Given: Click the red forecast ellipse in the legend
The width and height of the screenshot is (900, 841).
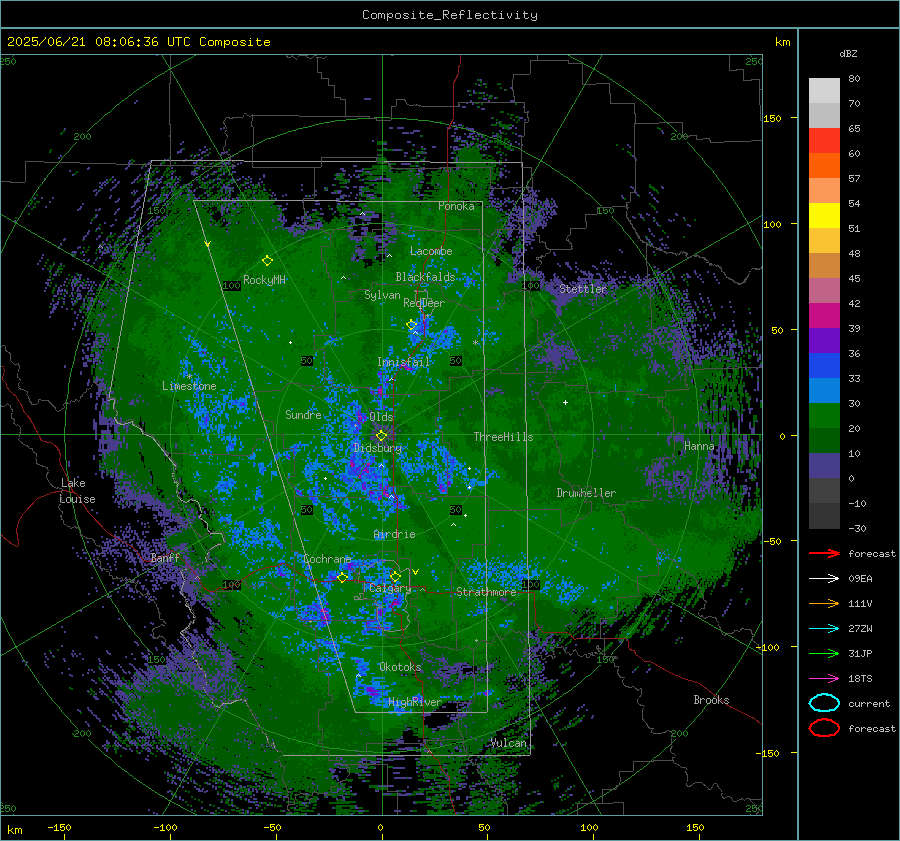Looking at the screenshot, I should click(824, 728).
